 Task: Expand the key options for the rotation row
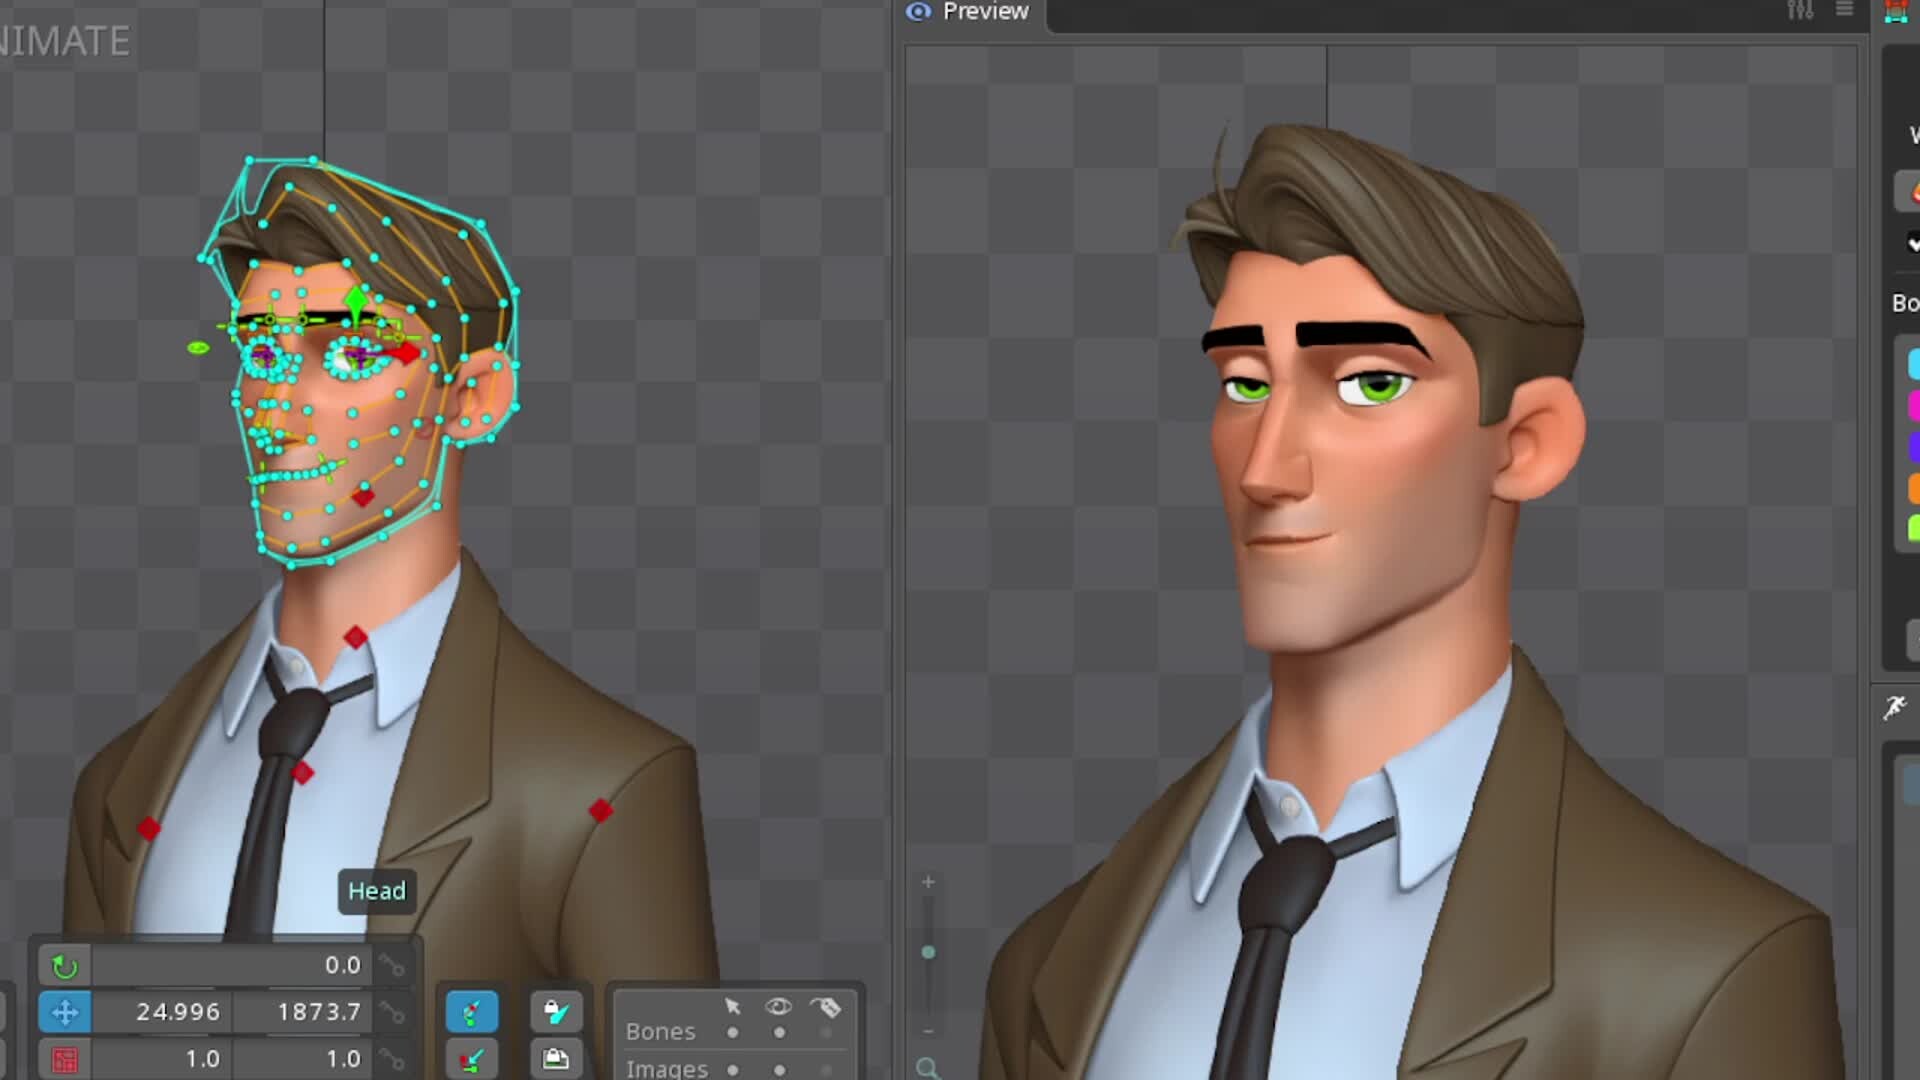pos(391,966)
